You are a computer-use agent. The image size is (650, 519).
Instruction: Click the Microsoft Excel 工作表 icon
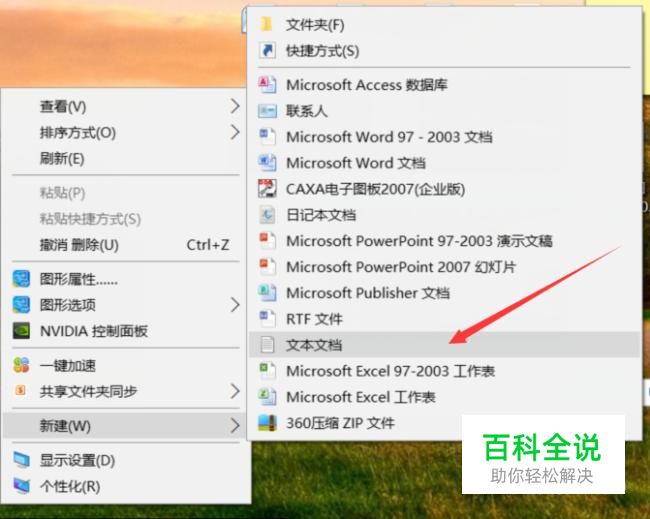pyautogui.click(x=267, y=397)
